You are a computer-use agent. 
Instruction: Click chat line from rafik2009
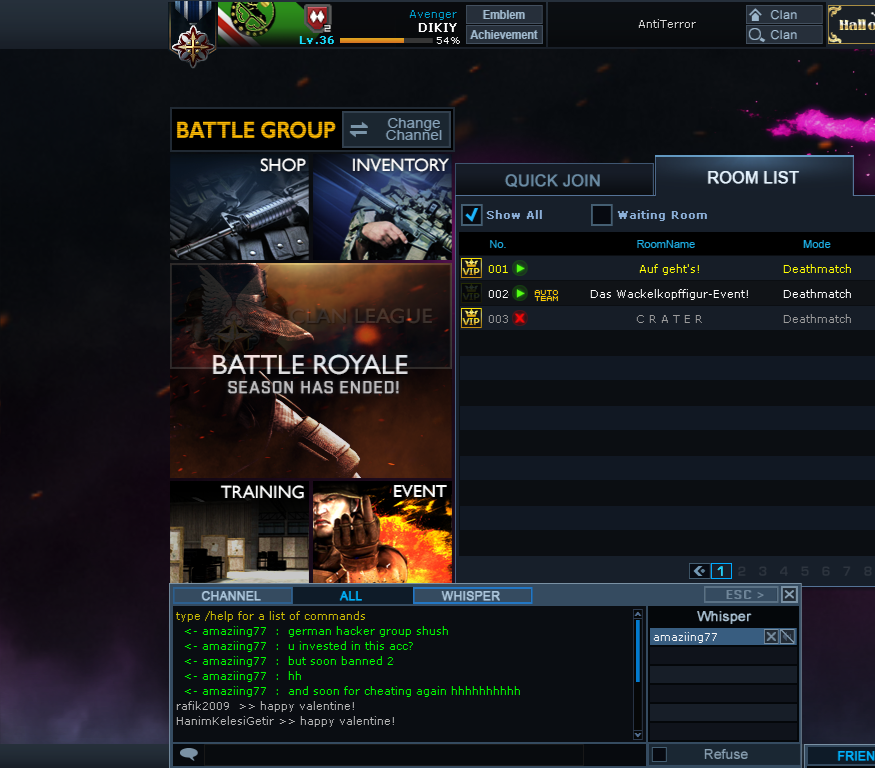(x=266, y=706)
